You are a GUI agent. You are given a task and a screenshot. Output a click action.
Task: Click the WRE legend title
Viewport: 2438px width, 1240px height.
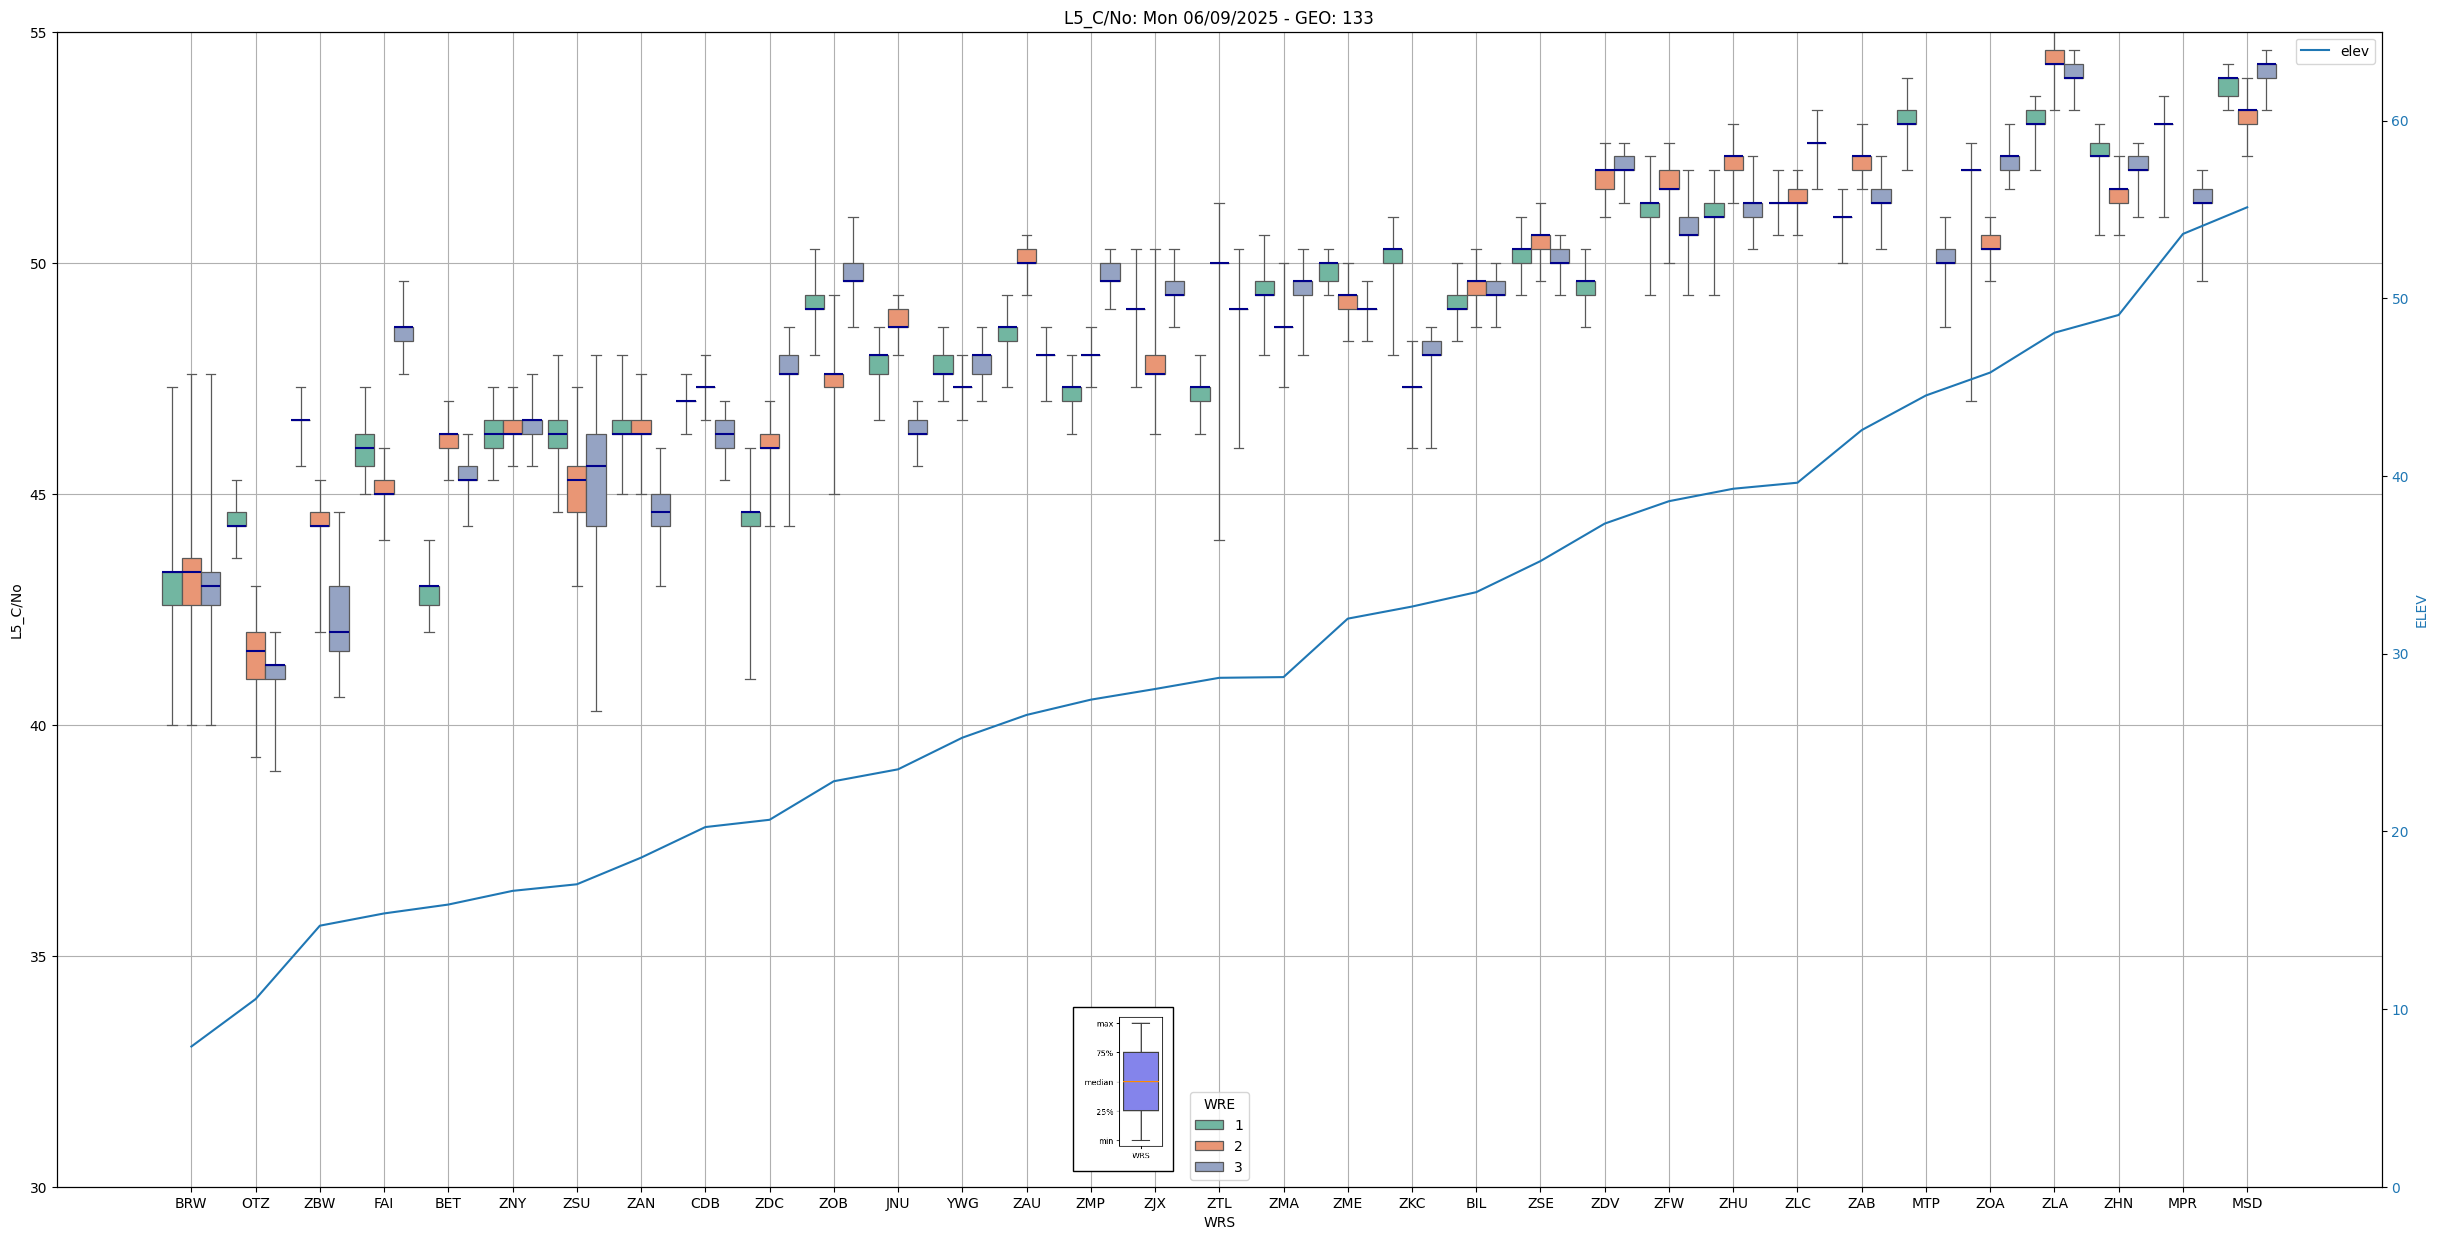tap(1219, 1104)
